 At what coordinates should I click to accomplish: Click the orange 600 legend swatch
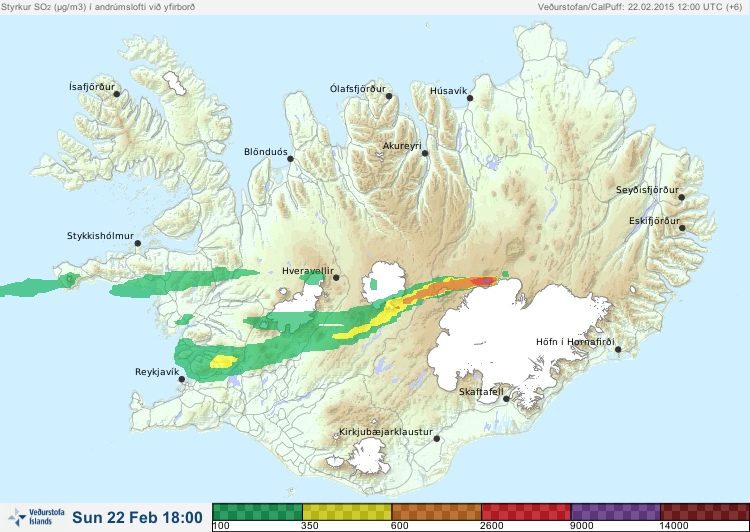coord(436,512)
